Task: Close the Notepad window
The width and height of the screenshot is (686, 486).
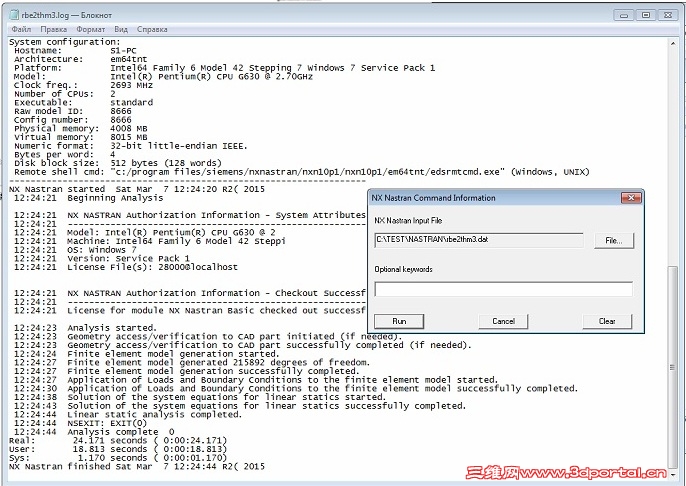Action: point(668,15)
